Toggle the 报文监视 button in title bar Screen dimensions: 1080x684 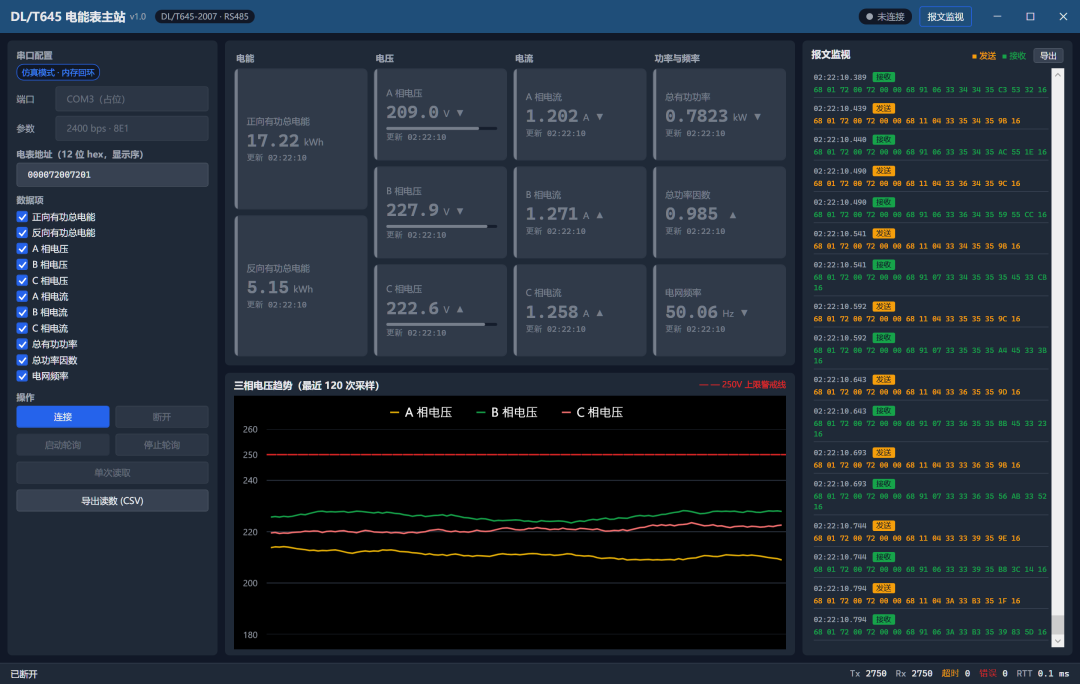(x=945, y=17)
